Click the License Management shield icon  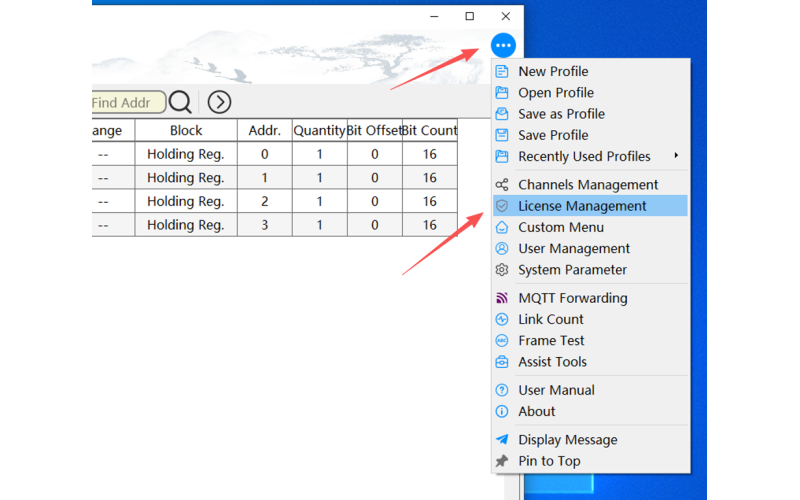coord(502,206)
